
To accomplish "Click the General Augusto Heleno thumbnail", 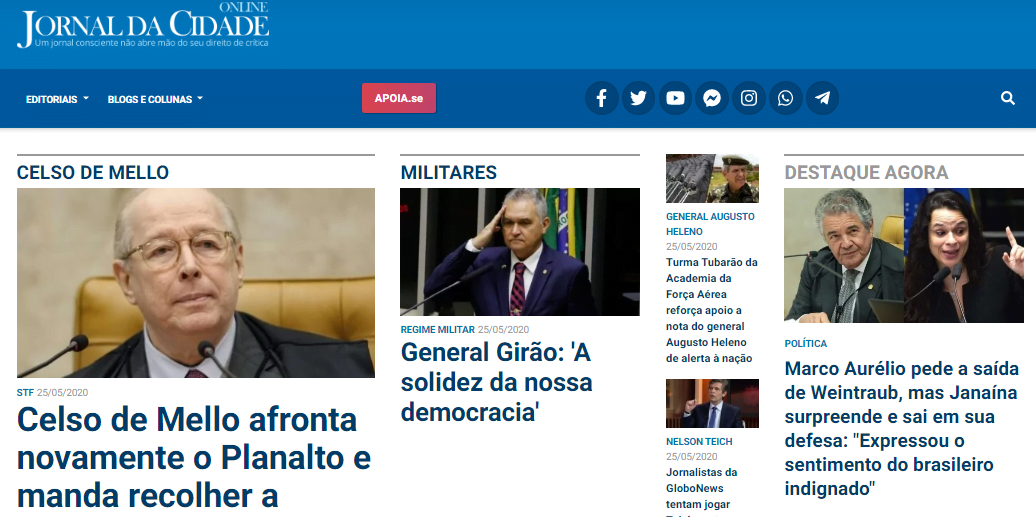I will pos(712,179).
